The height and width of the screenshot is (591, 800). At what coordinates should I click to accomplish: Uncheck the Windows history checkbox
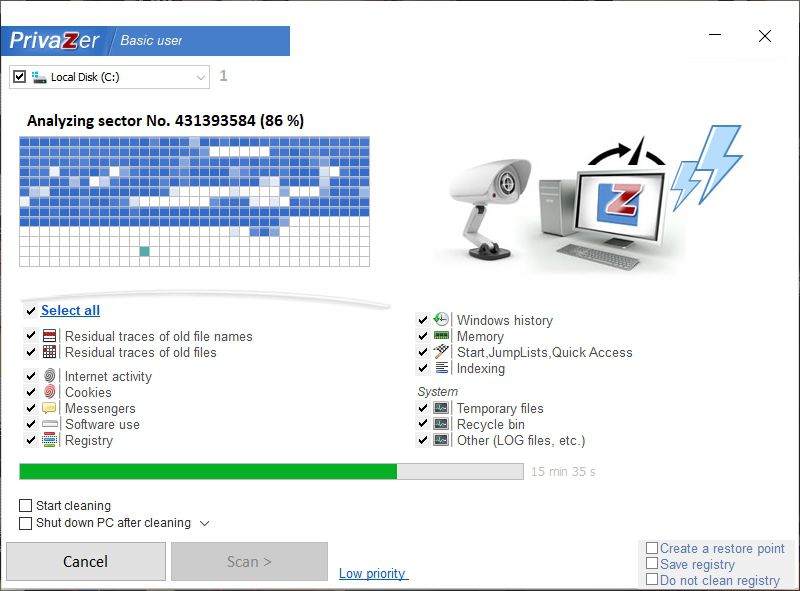tap(422, 320)
